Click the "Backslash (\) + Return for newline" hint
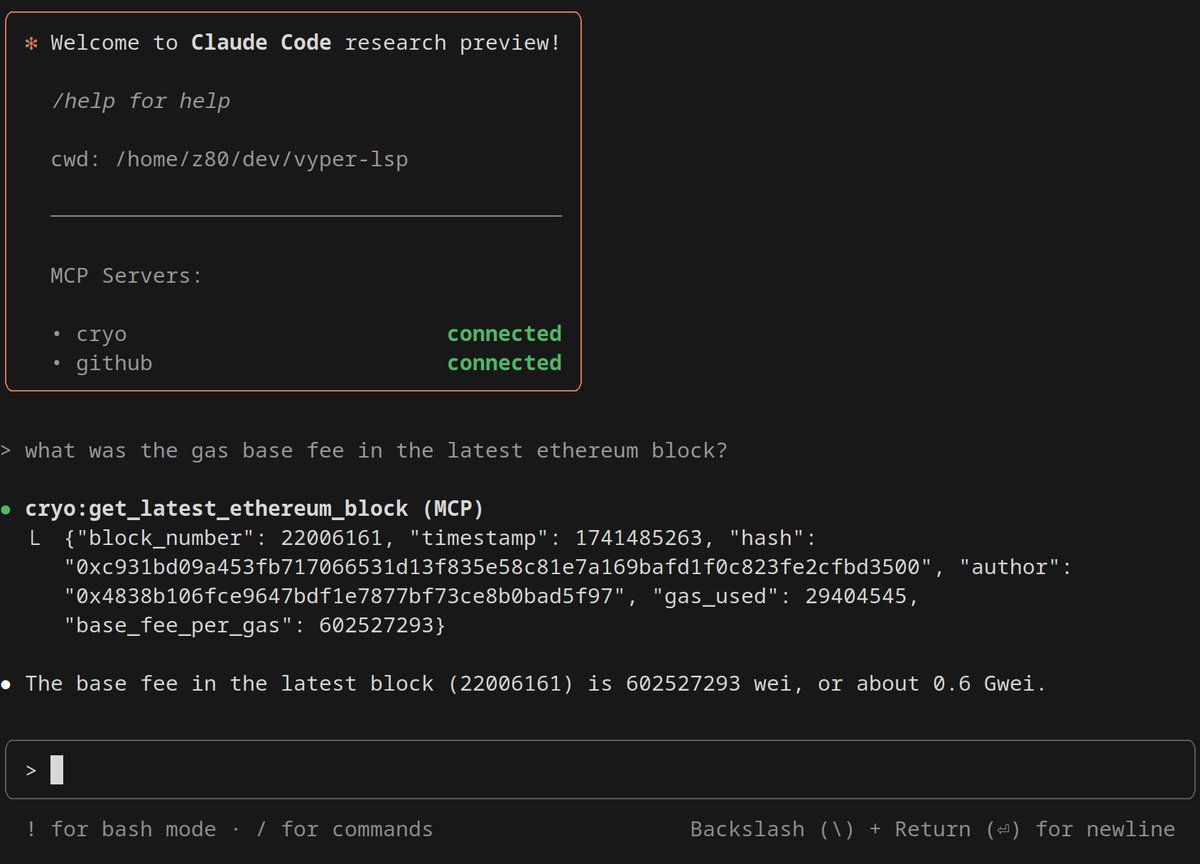Screen dimensions: 1200x864 (932, 829)
